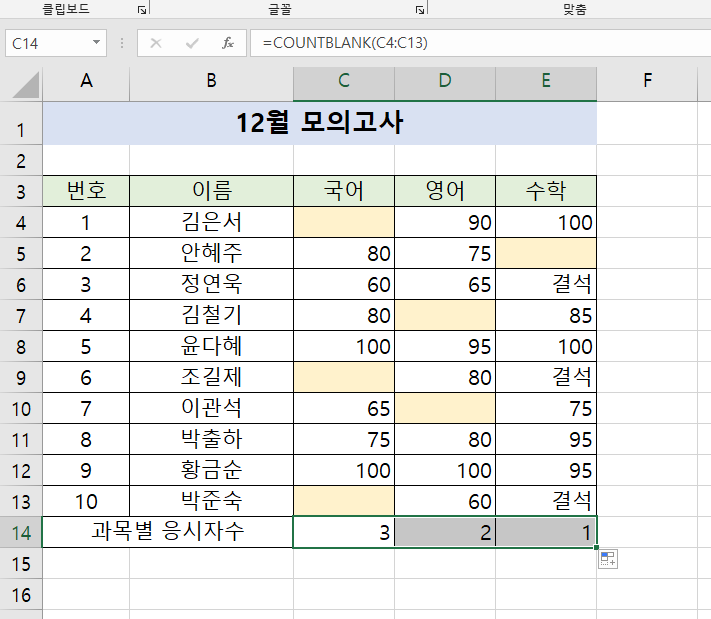Open the font group dialog launcher
The image size is (711, 619).
tap(420, 10)
